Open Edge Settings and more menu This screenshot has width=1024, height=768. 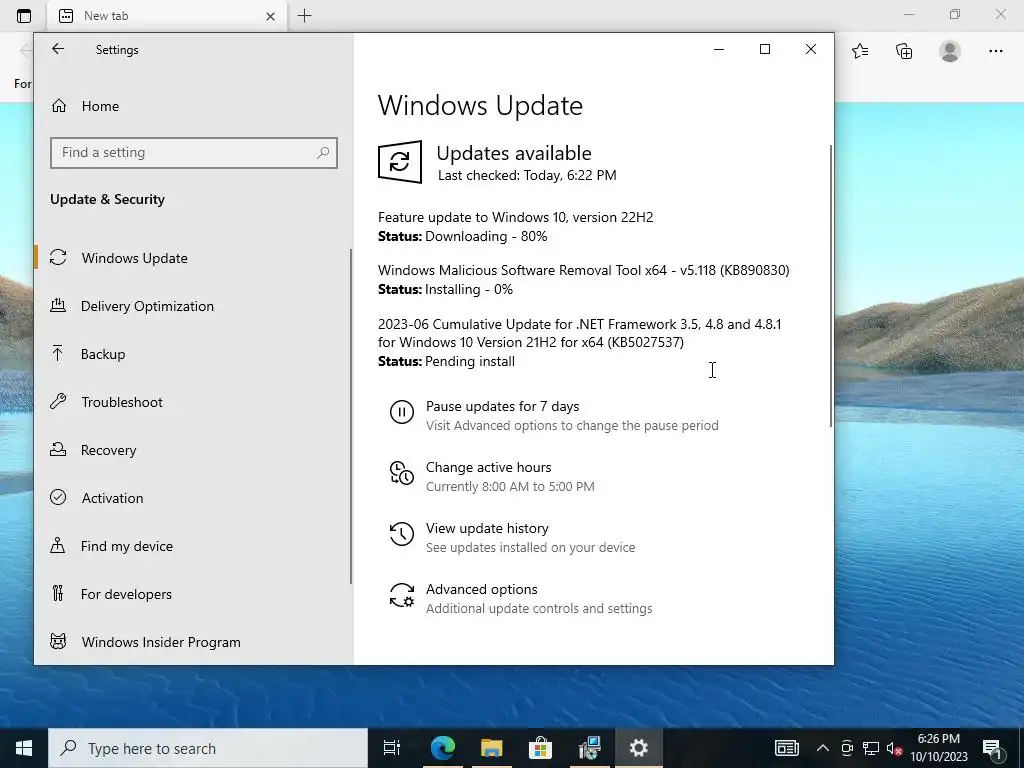(x=995, y=51)
